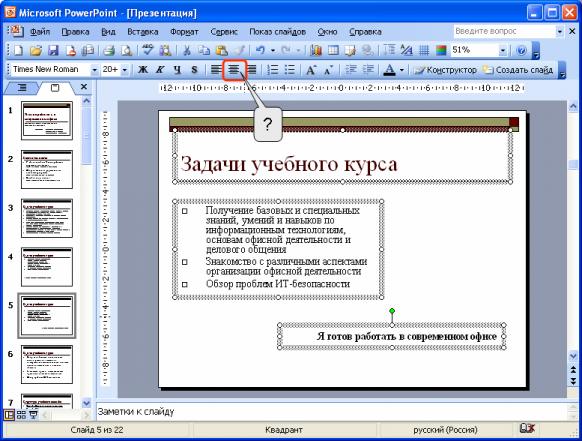Click the Increase Indent icon

(368, 69)
